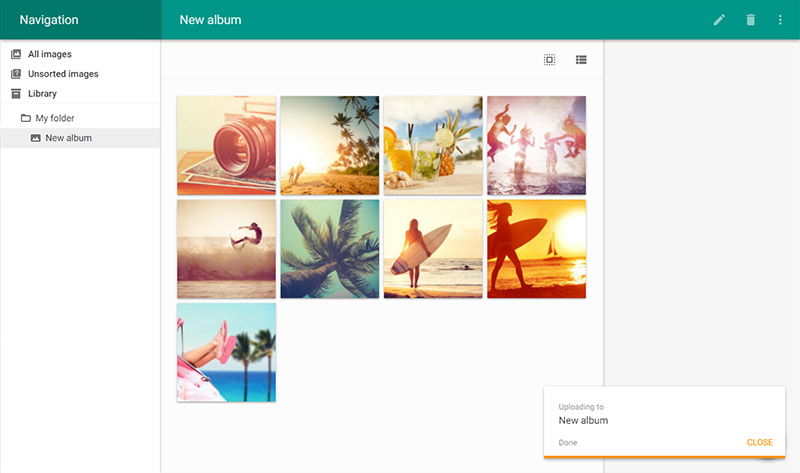Open the couple under palm trees photo

pos(330,145)
